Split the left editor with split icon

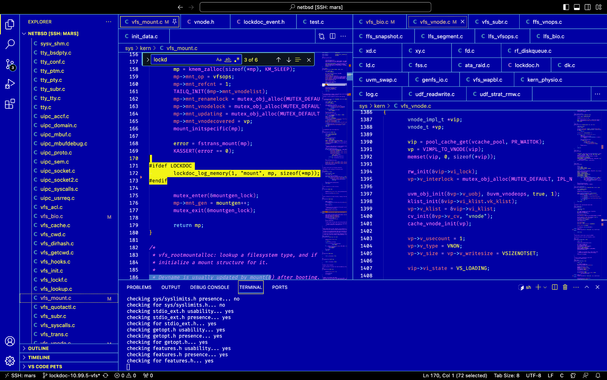click(x=333, y=36)
